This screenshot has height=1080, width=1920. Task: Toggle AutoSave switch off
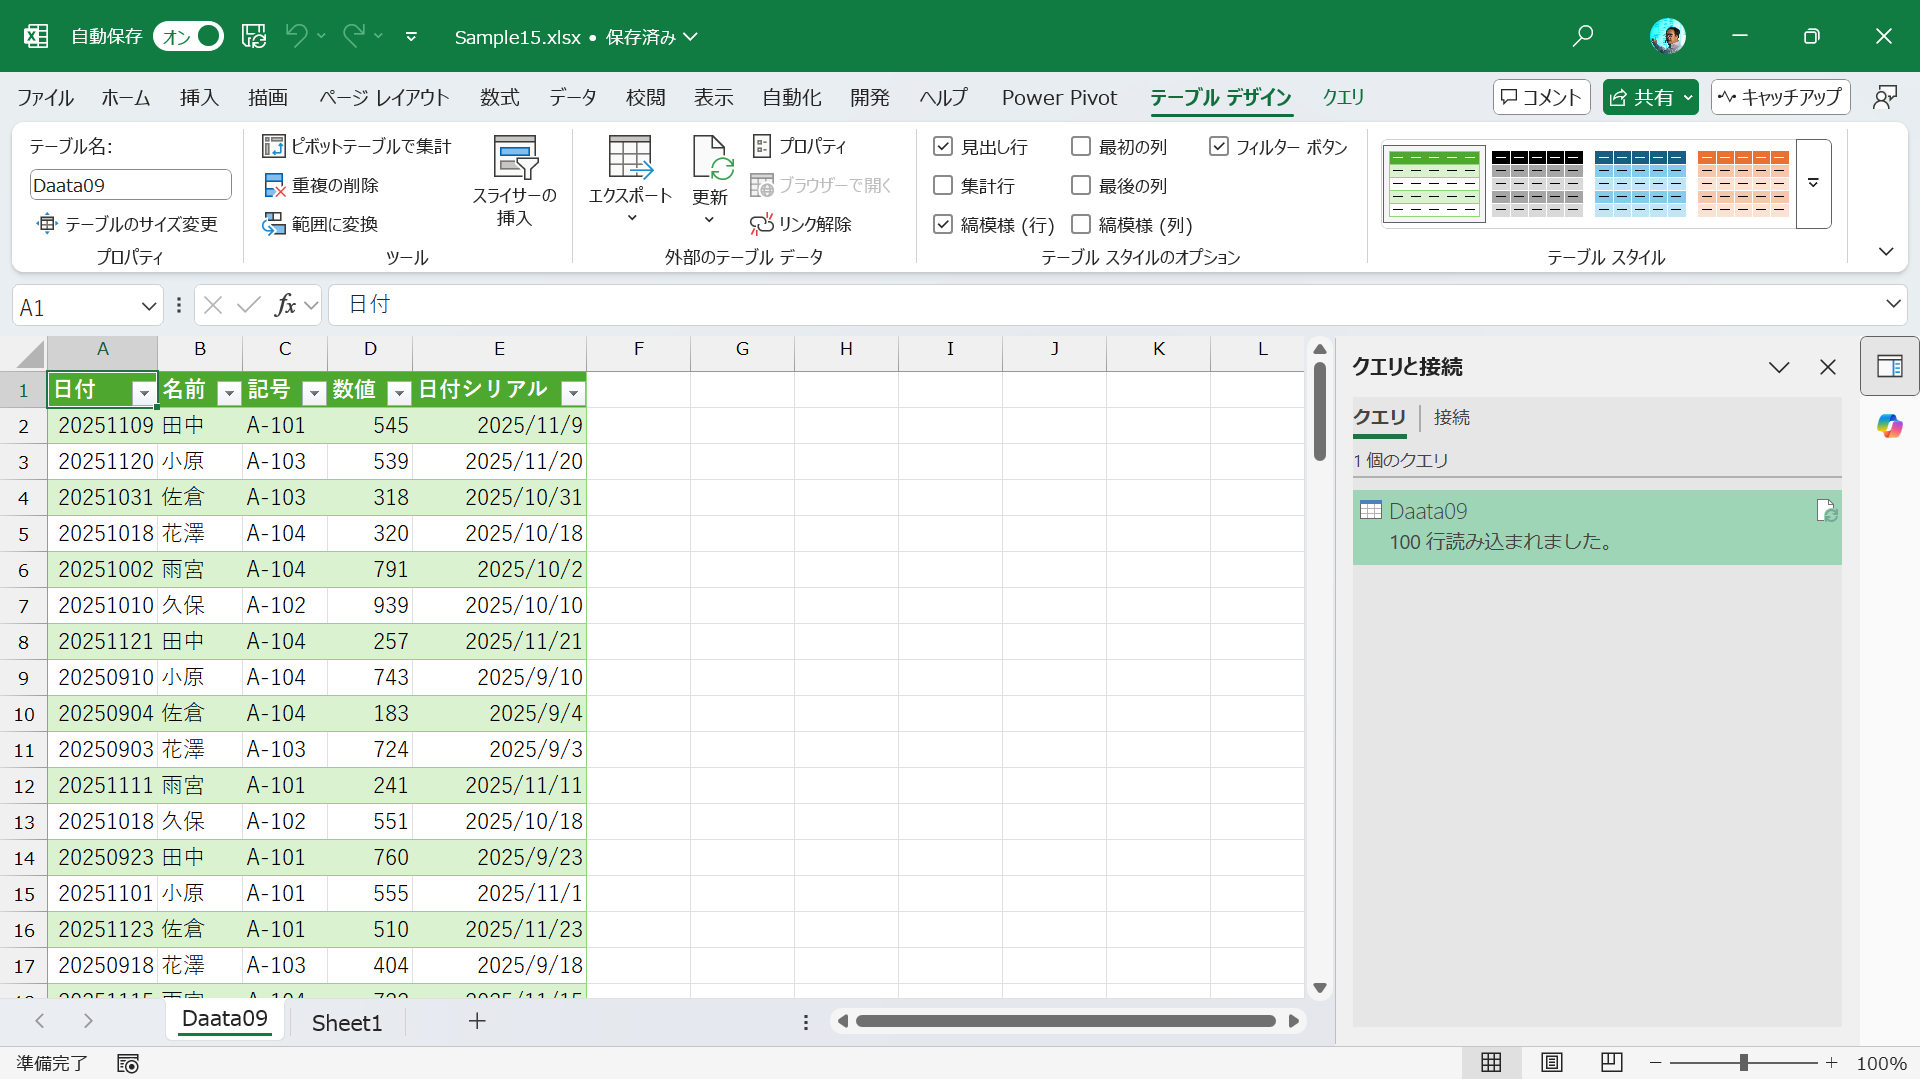pyautogui.click(x=189, y=37)
